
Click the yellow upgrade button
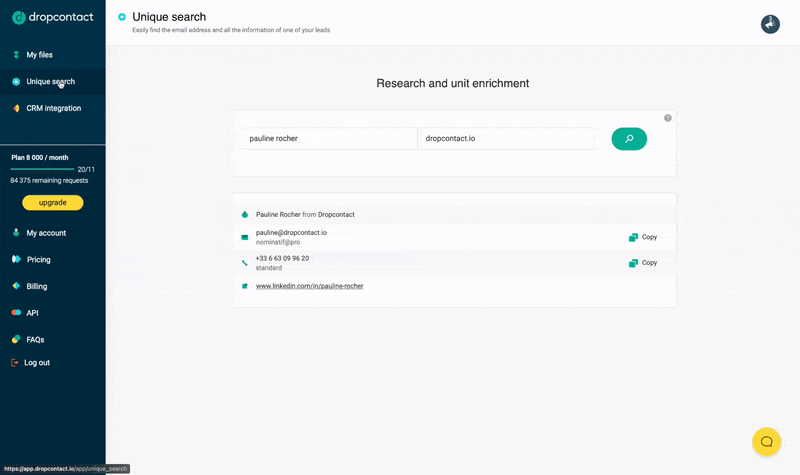click(53, 203)
